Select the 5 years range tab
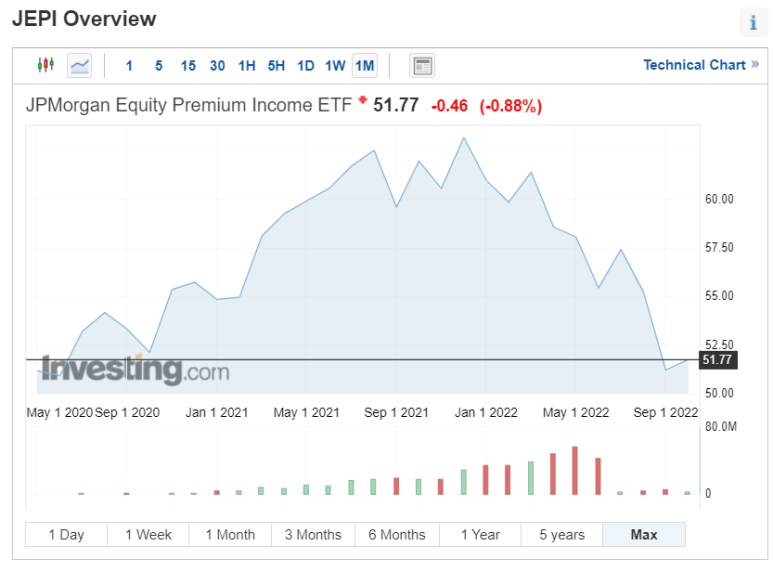Viewport: 773px width, 572px height. [x=562, y=535]
